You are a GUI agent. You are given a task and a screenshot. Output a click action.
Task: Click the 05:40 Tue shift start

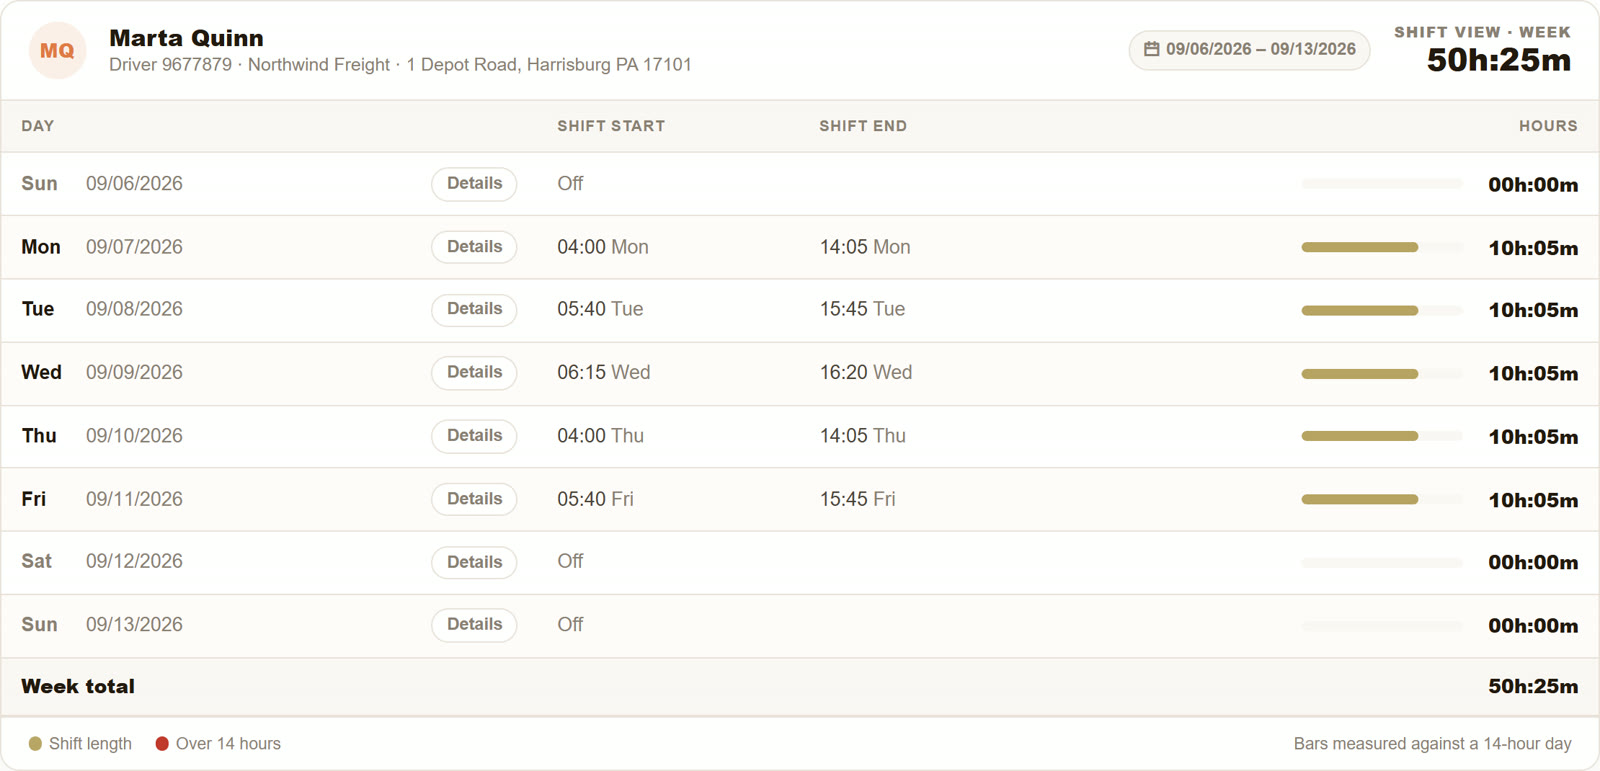(600, 309)
